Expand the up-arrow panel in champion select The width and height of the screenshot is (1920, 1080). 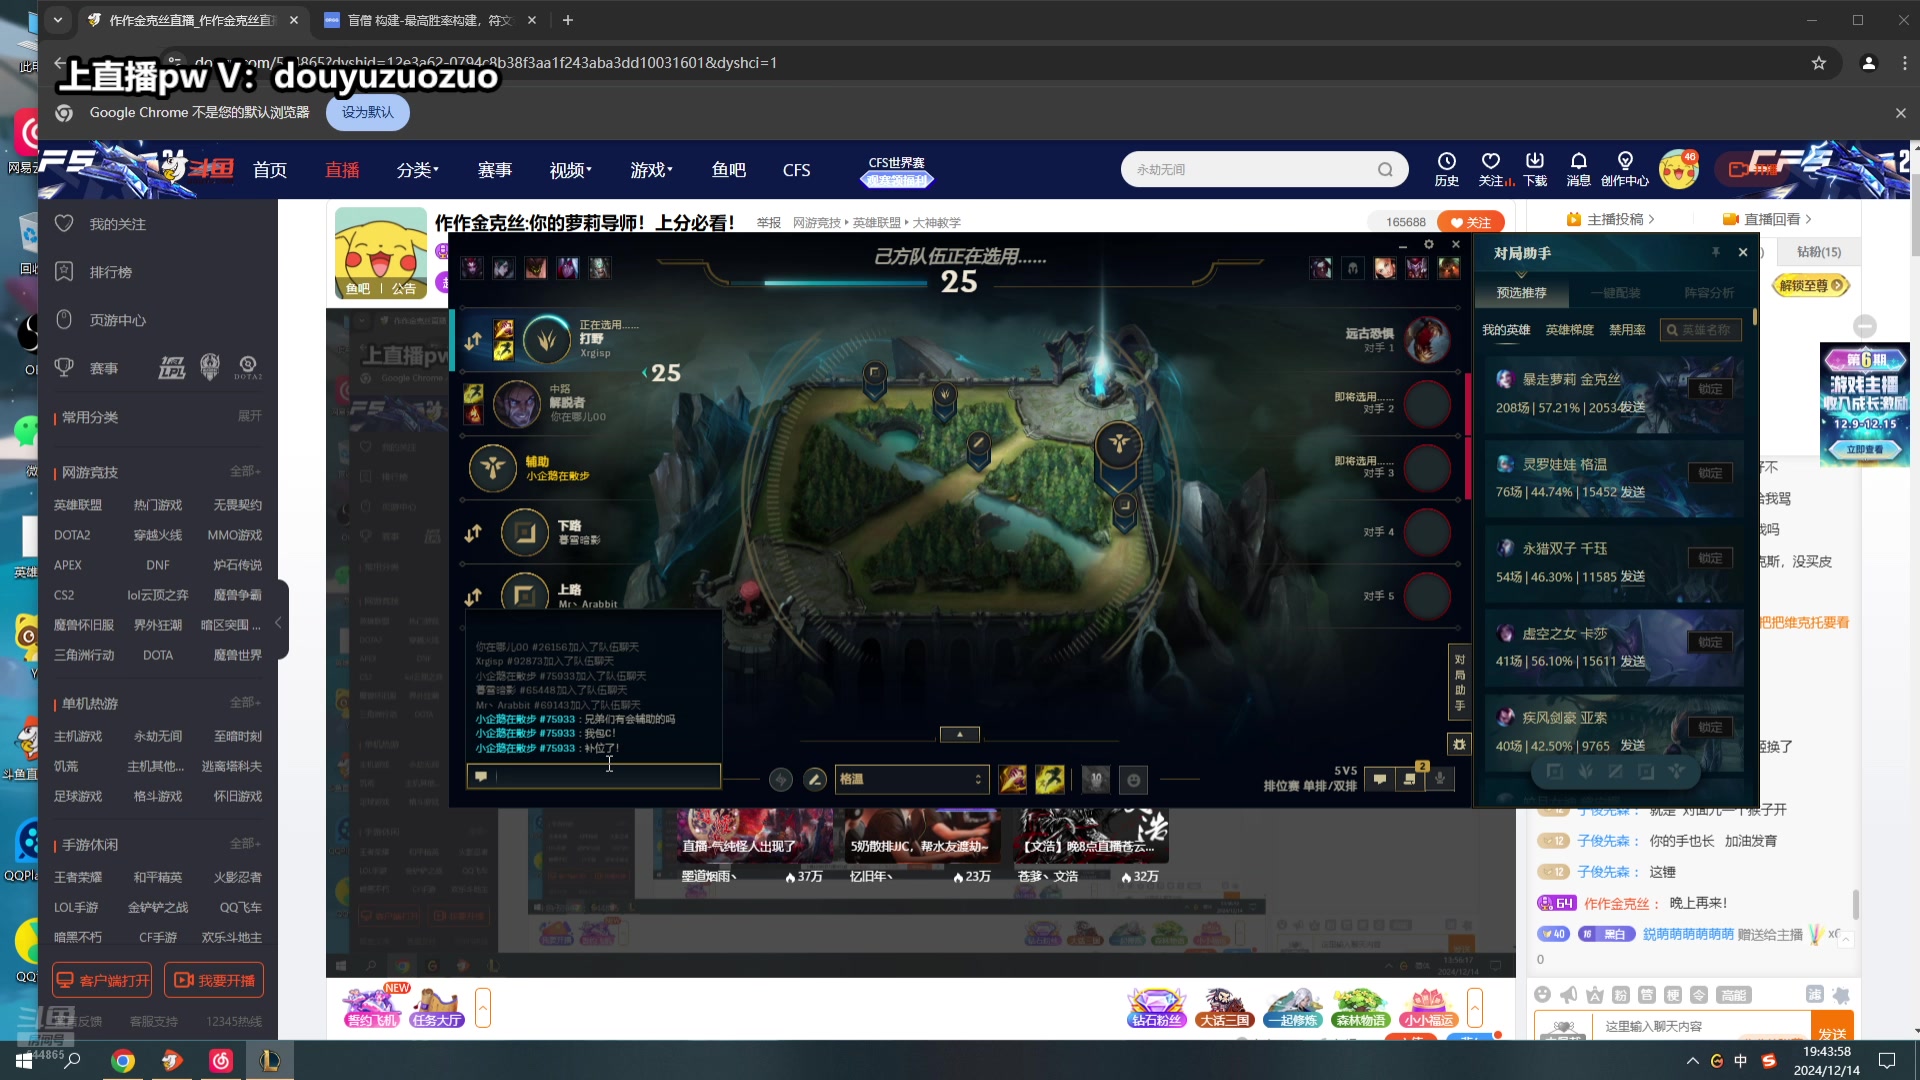[959, 734]
